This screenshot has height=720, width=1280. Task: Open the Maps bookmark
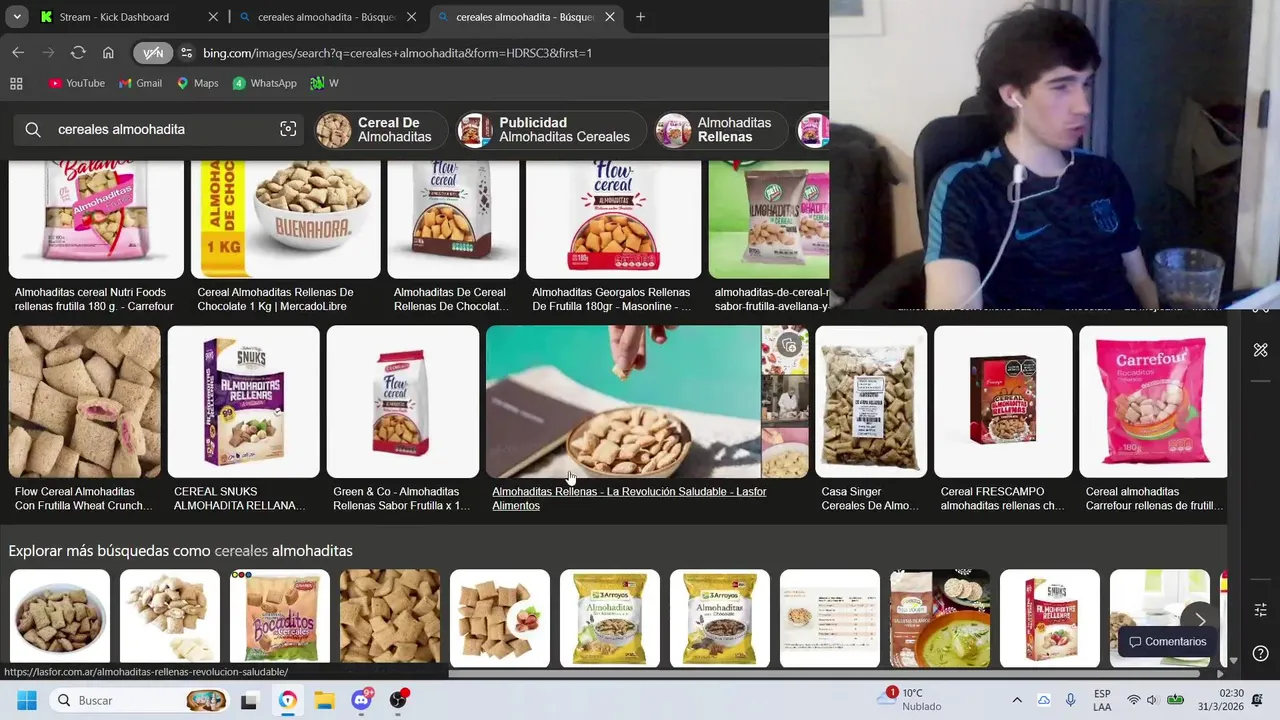[x=197, y=83]
